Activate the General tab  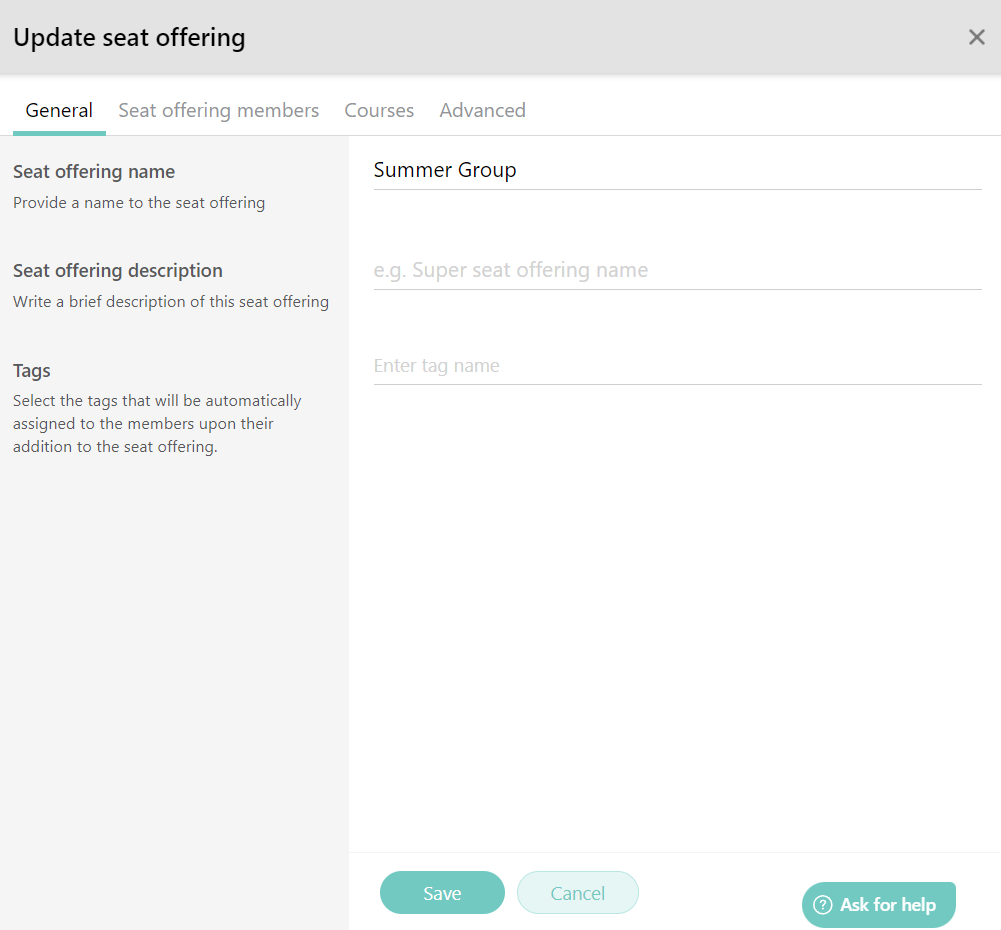[x=59, y=110]
